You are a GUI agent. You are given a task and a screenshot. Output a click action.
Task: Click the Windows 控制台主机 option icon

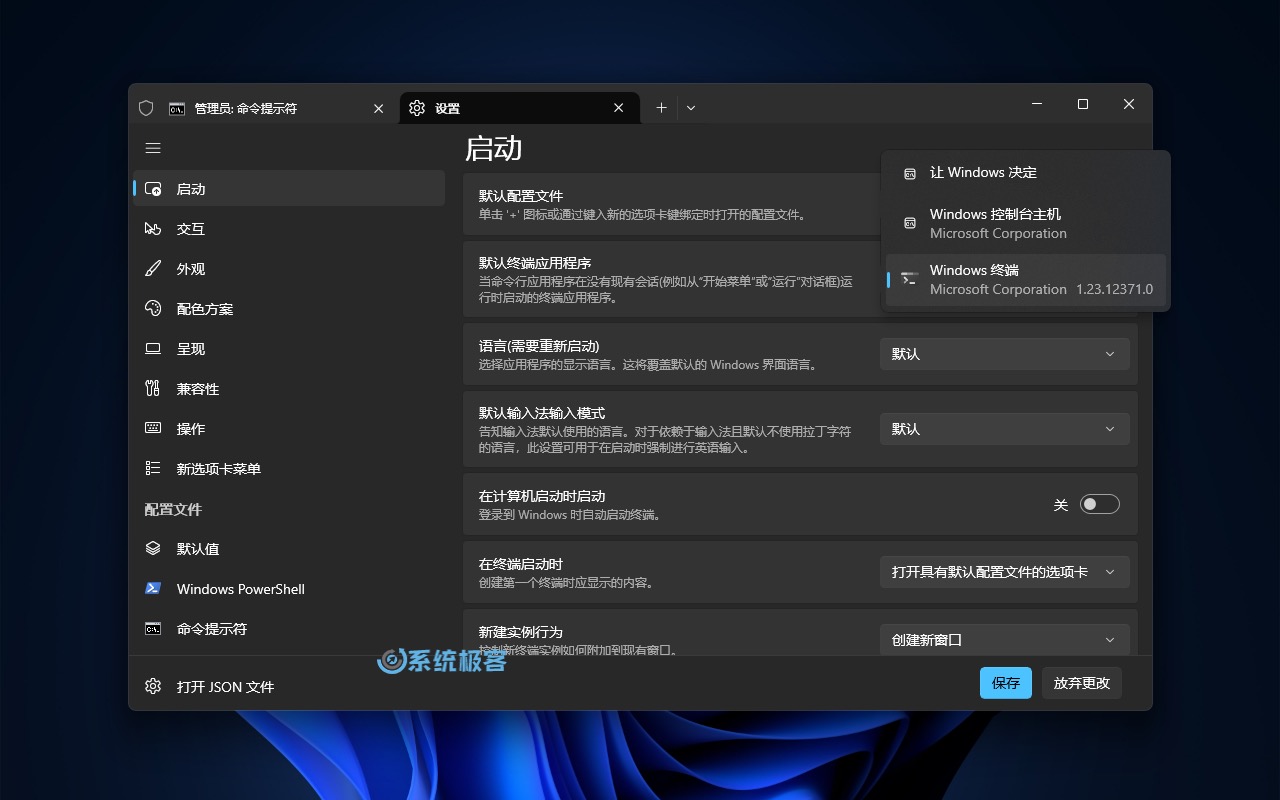coord(910,223)
